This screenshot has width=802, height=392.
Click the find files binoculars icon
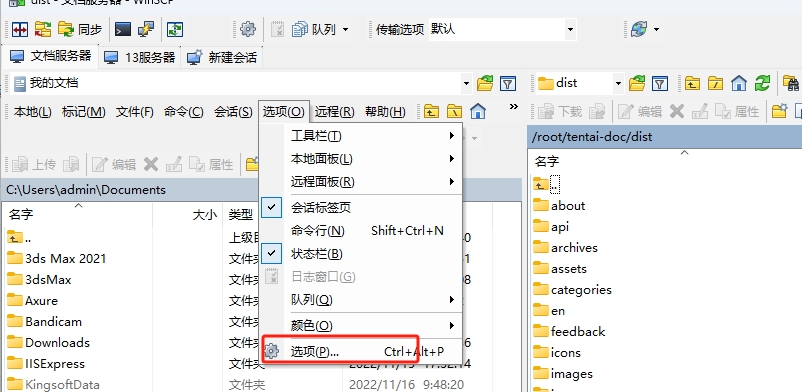(x=792, y=83)
